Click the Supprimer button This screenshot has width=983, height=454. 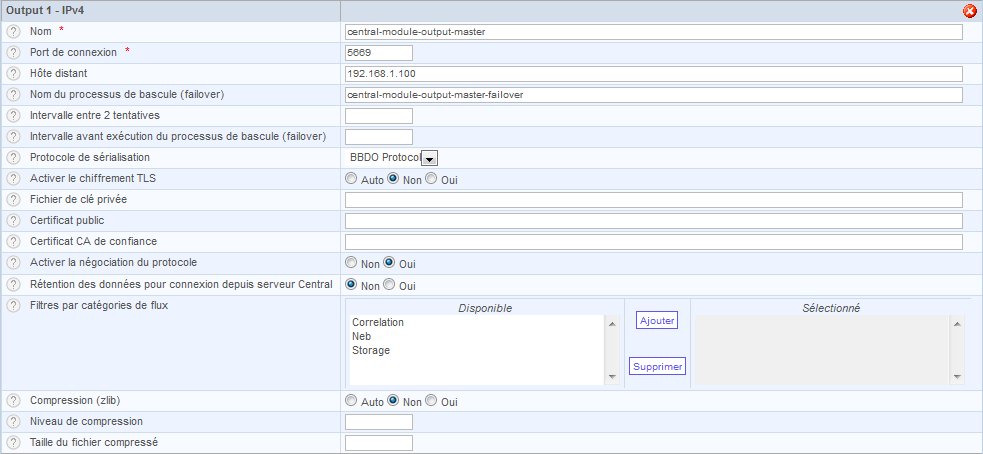[x=657, y=366]
